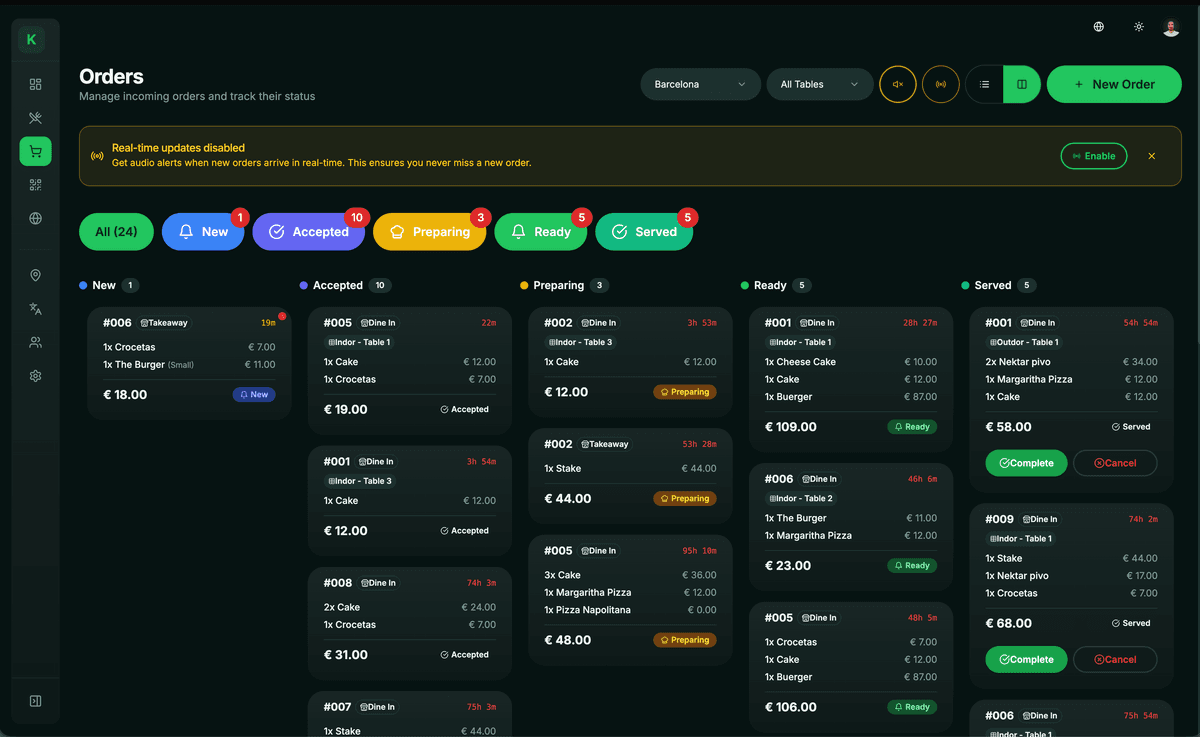Screen dimensions: 1200x737
Task: Click the New Order button
Action: point(1114,84)
